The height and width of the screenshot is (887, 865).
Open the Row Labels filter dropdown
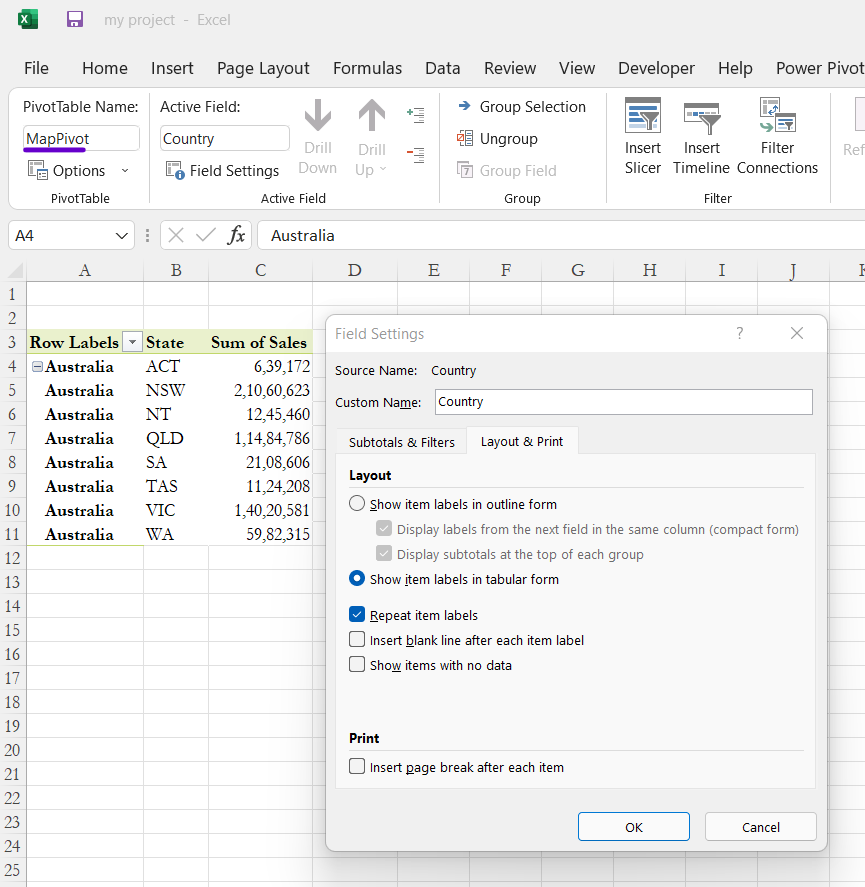pos(132,342)
